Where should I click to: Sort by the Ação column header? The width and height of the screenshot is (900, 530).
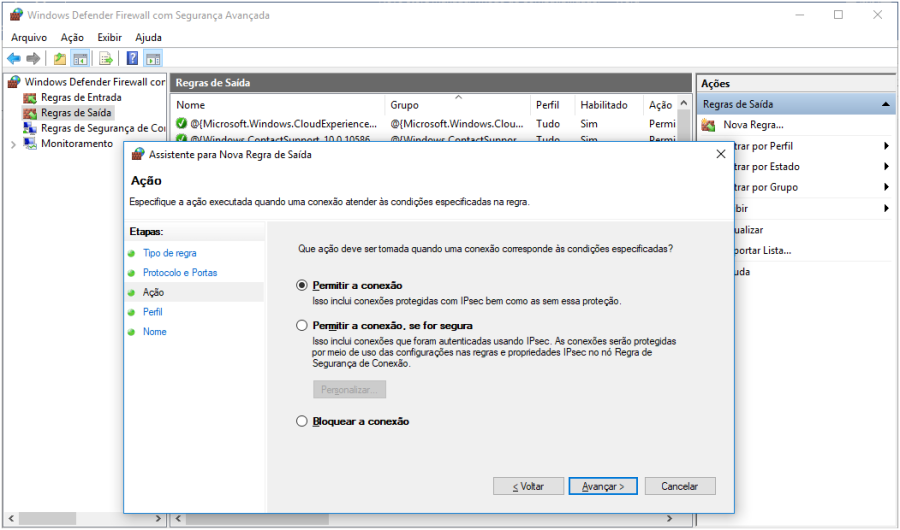[660, 105]
